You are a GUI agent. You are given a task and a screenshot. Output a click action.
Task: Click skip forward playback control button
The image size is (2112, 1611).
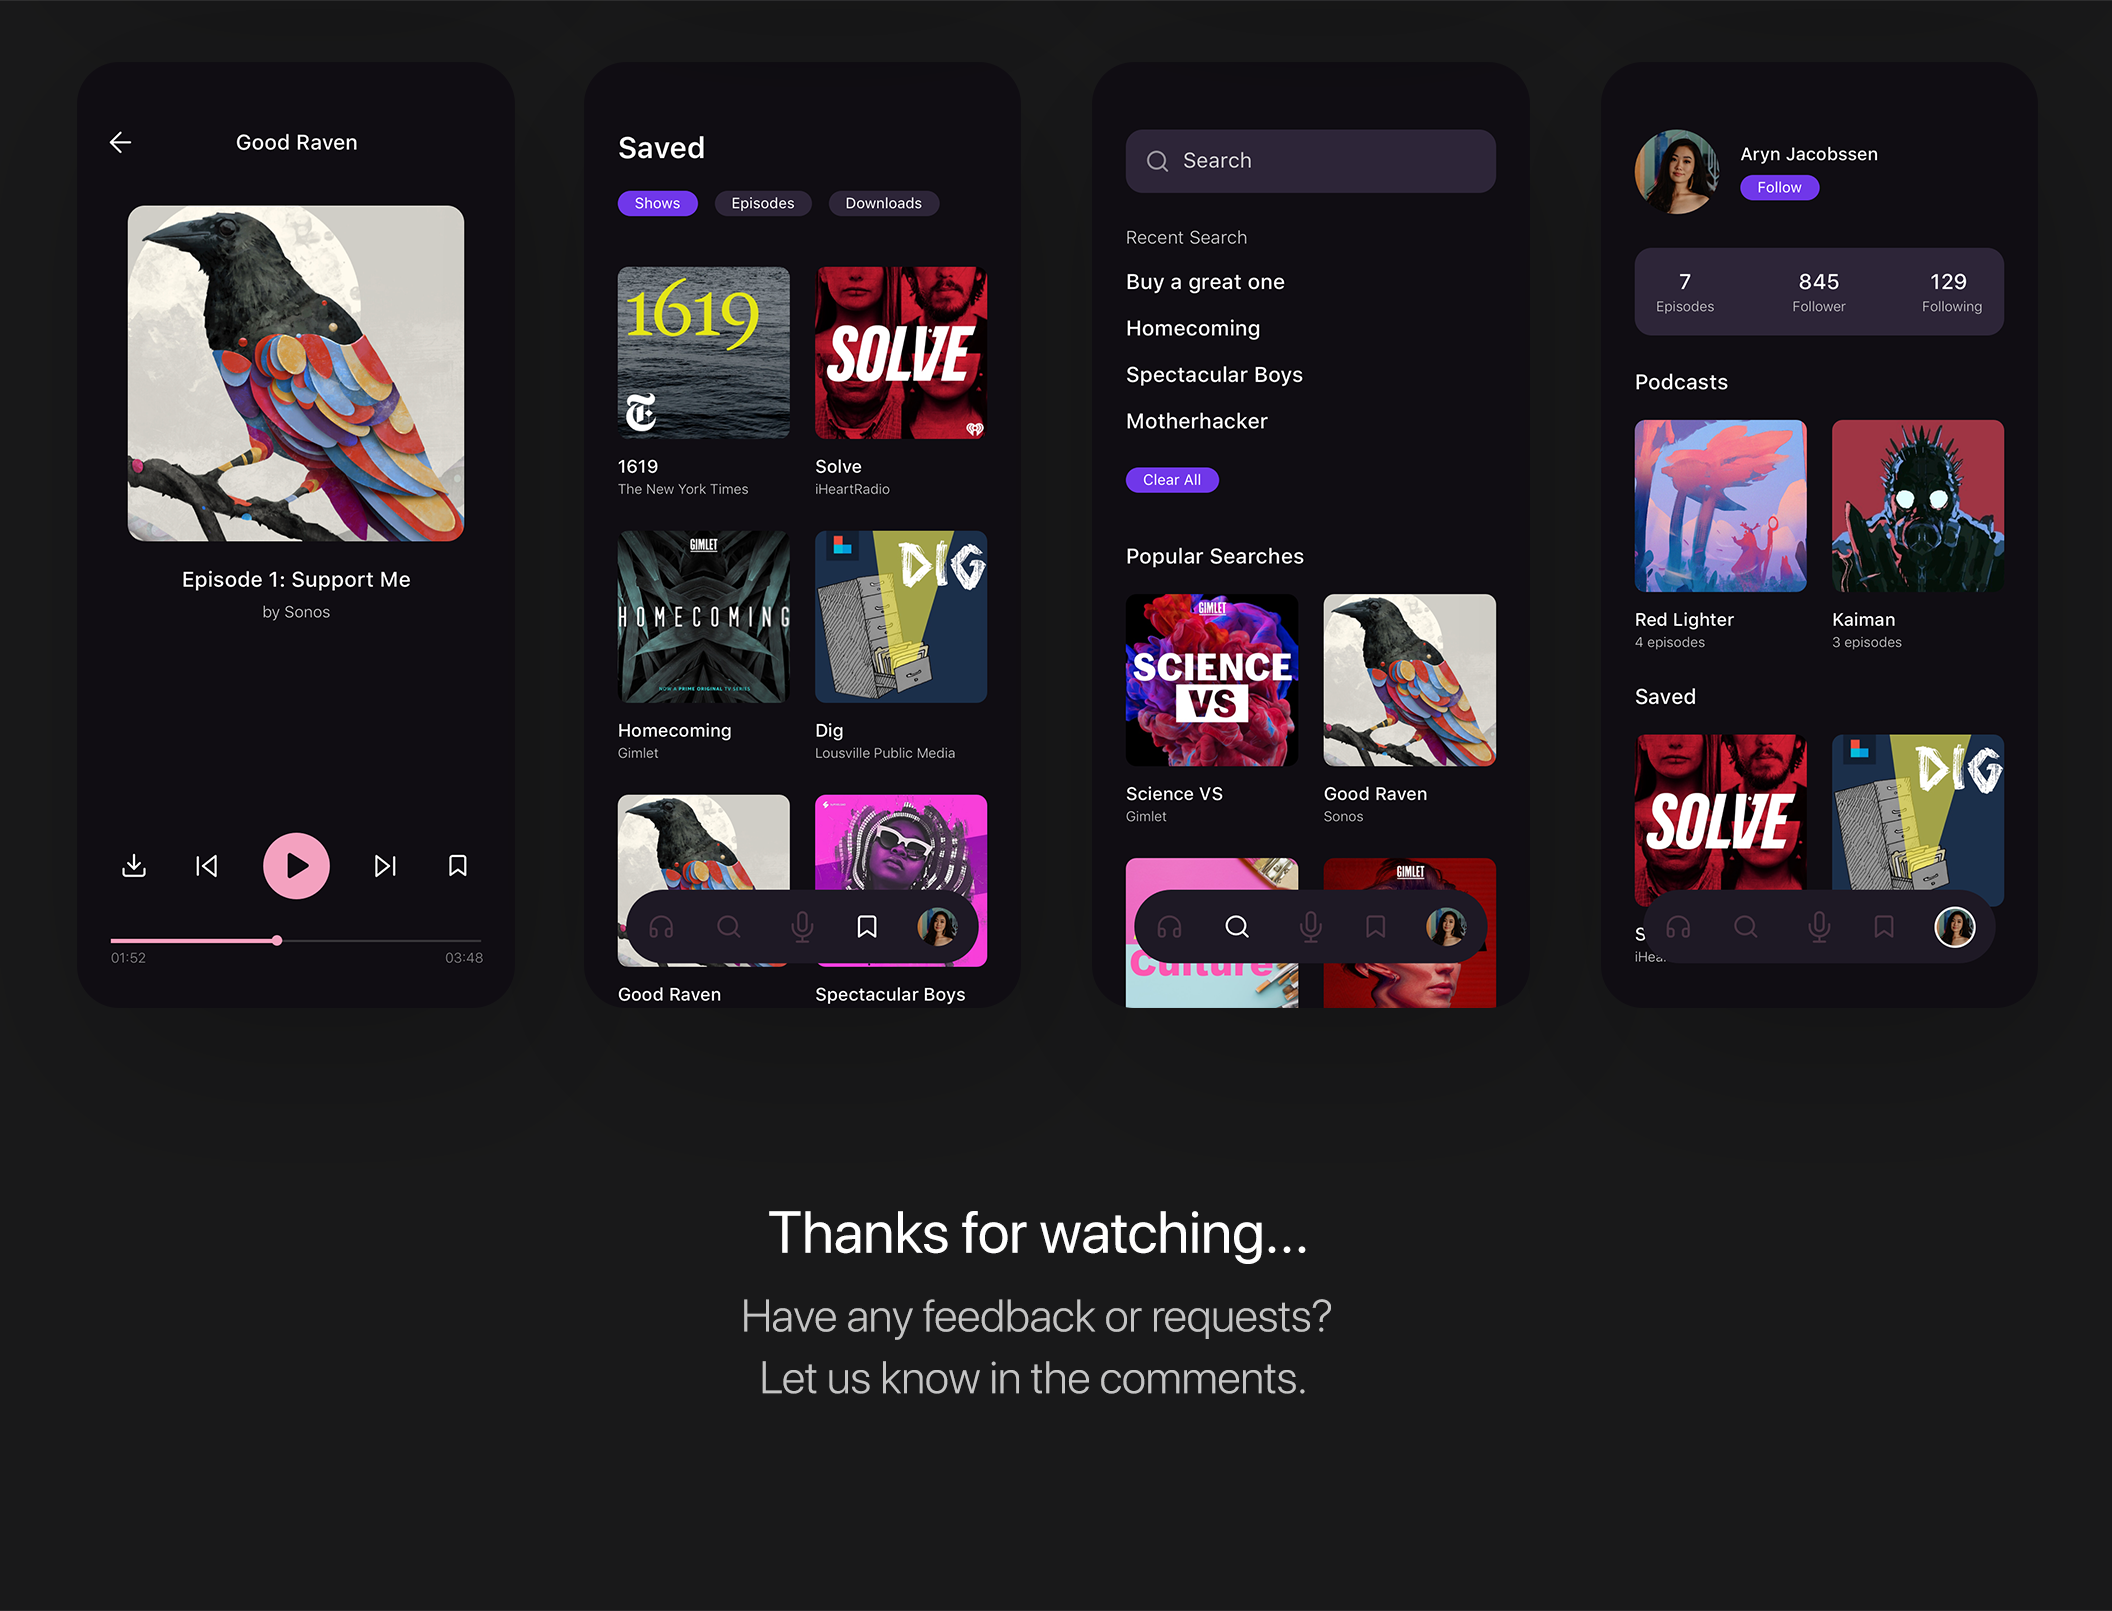pos(386,865)
